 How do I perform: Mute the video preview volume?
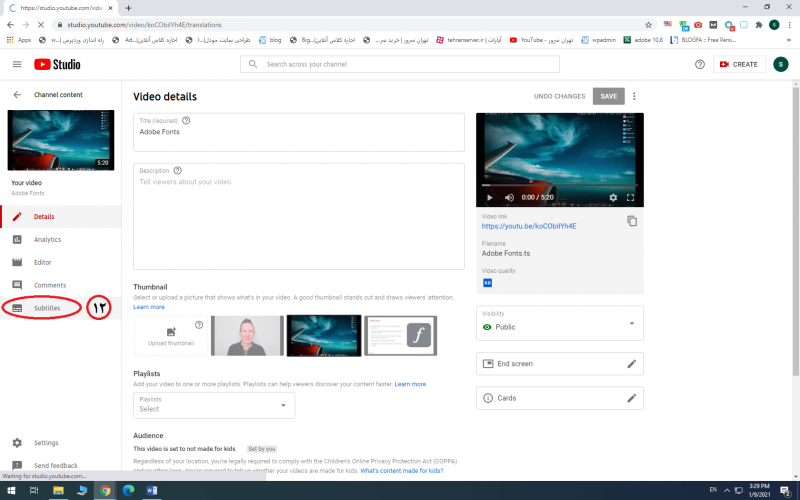coord(508,197)
